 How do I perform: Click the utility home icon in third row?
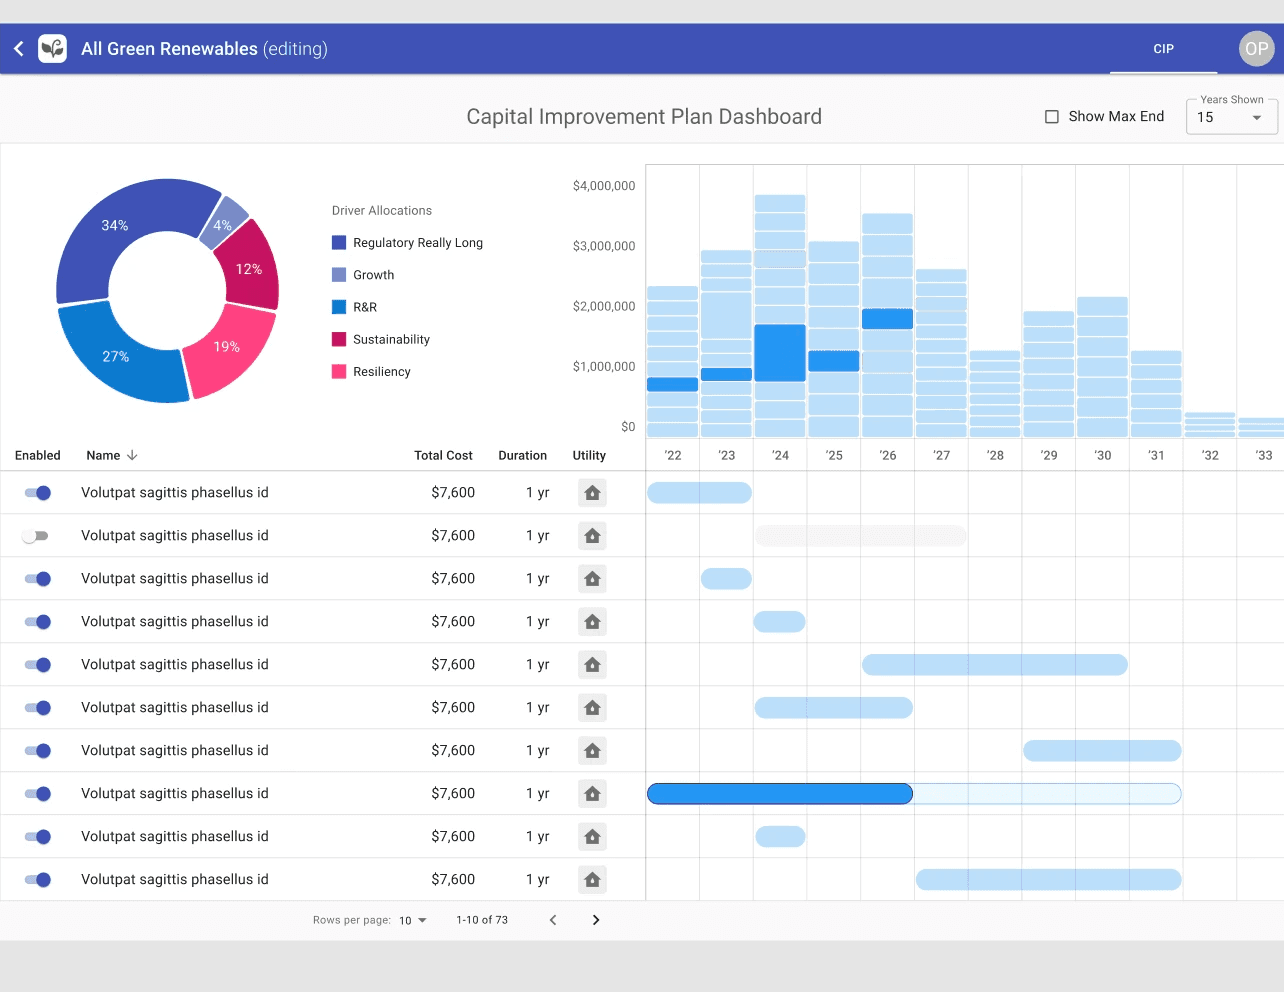click(592, 579)
